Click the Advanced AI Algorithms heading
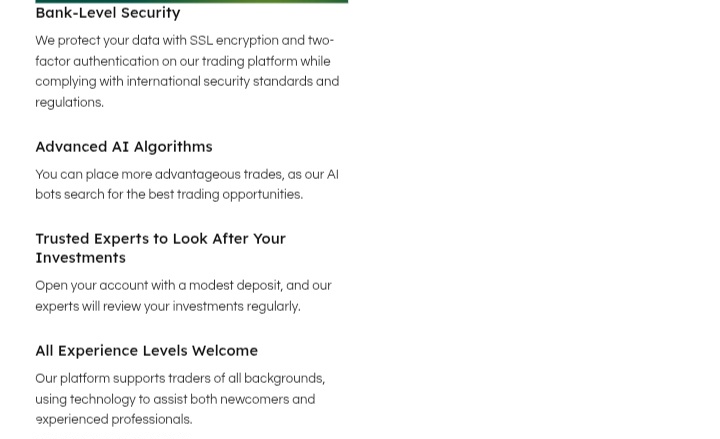The image size is (720, 439). [x=124, y=147]
